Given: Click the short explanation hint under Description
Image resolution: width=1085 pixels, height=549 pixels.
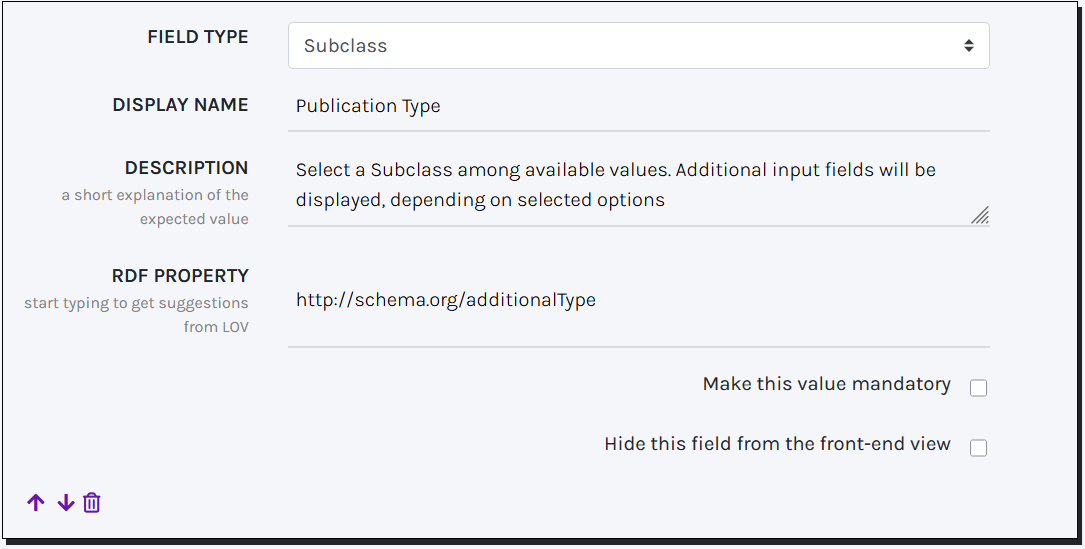Looking at the screenshot, I should 155,206.
